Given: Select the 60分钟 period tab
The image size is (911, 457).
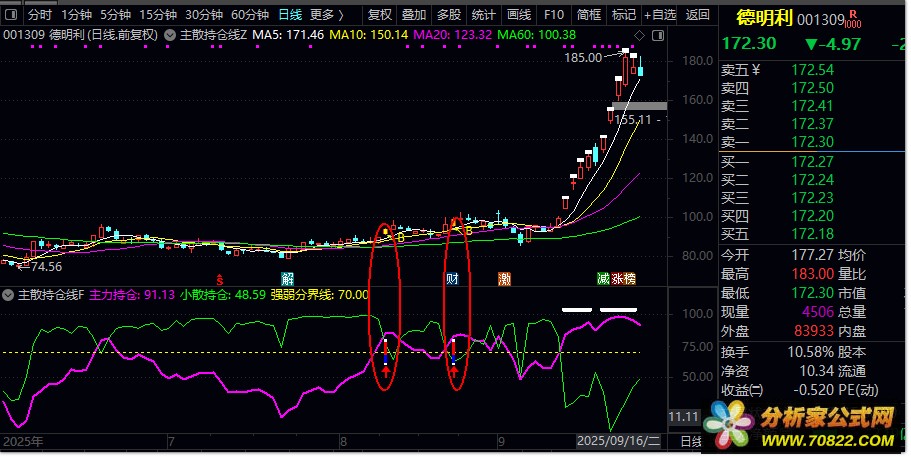Looking at the screenshot, I should coord(250,15).
